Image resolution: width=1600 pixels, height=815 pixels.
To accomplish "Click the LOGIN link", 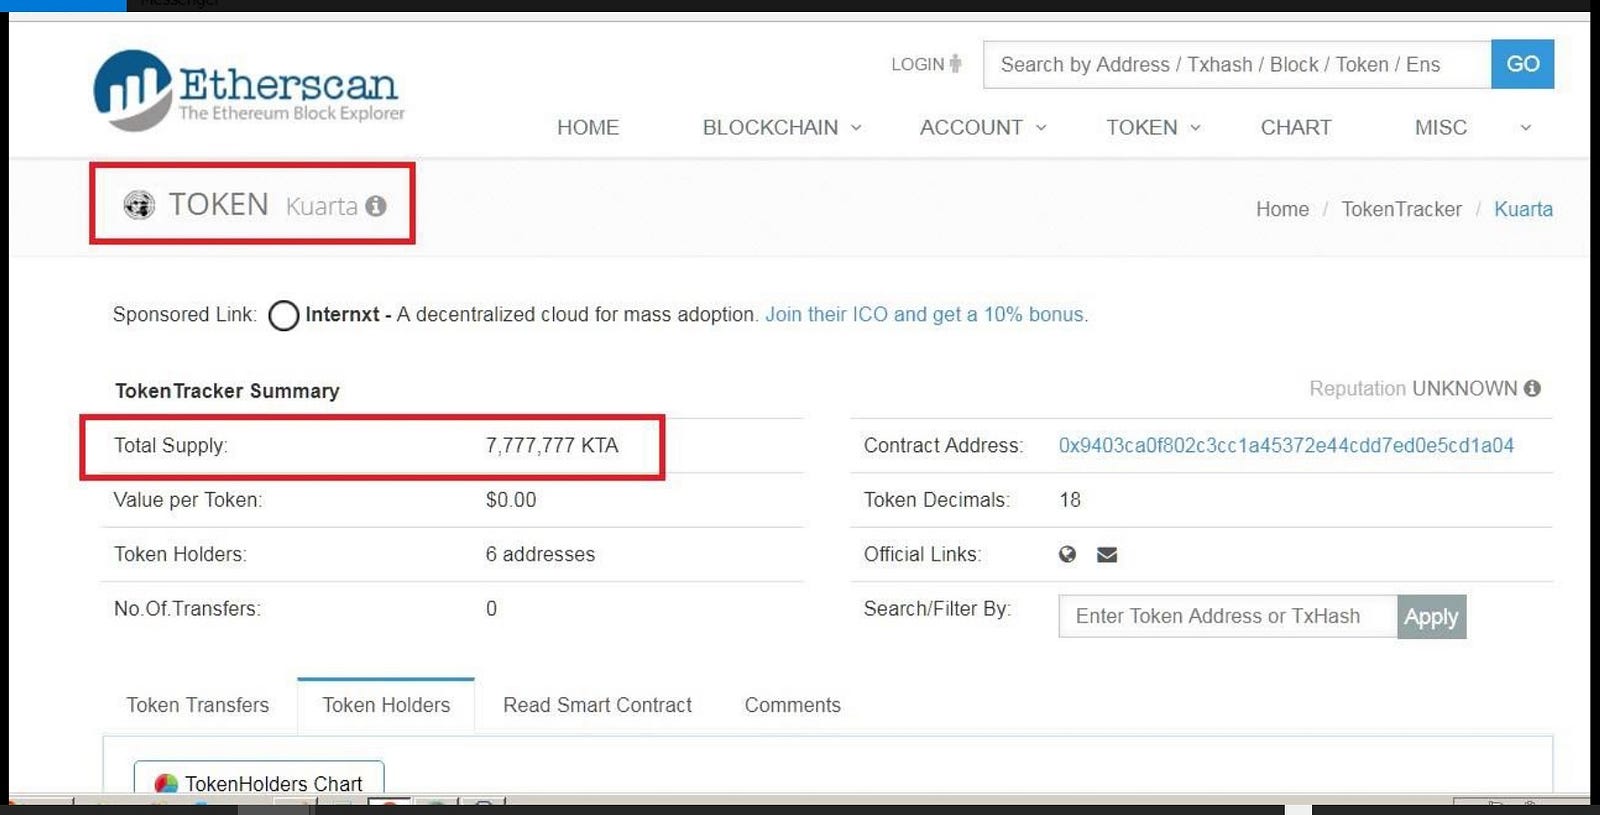I will click(x=918, y=64).
